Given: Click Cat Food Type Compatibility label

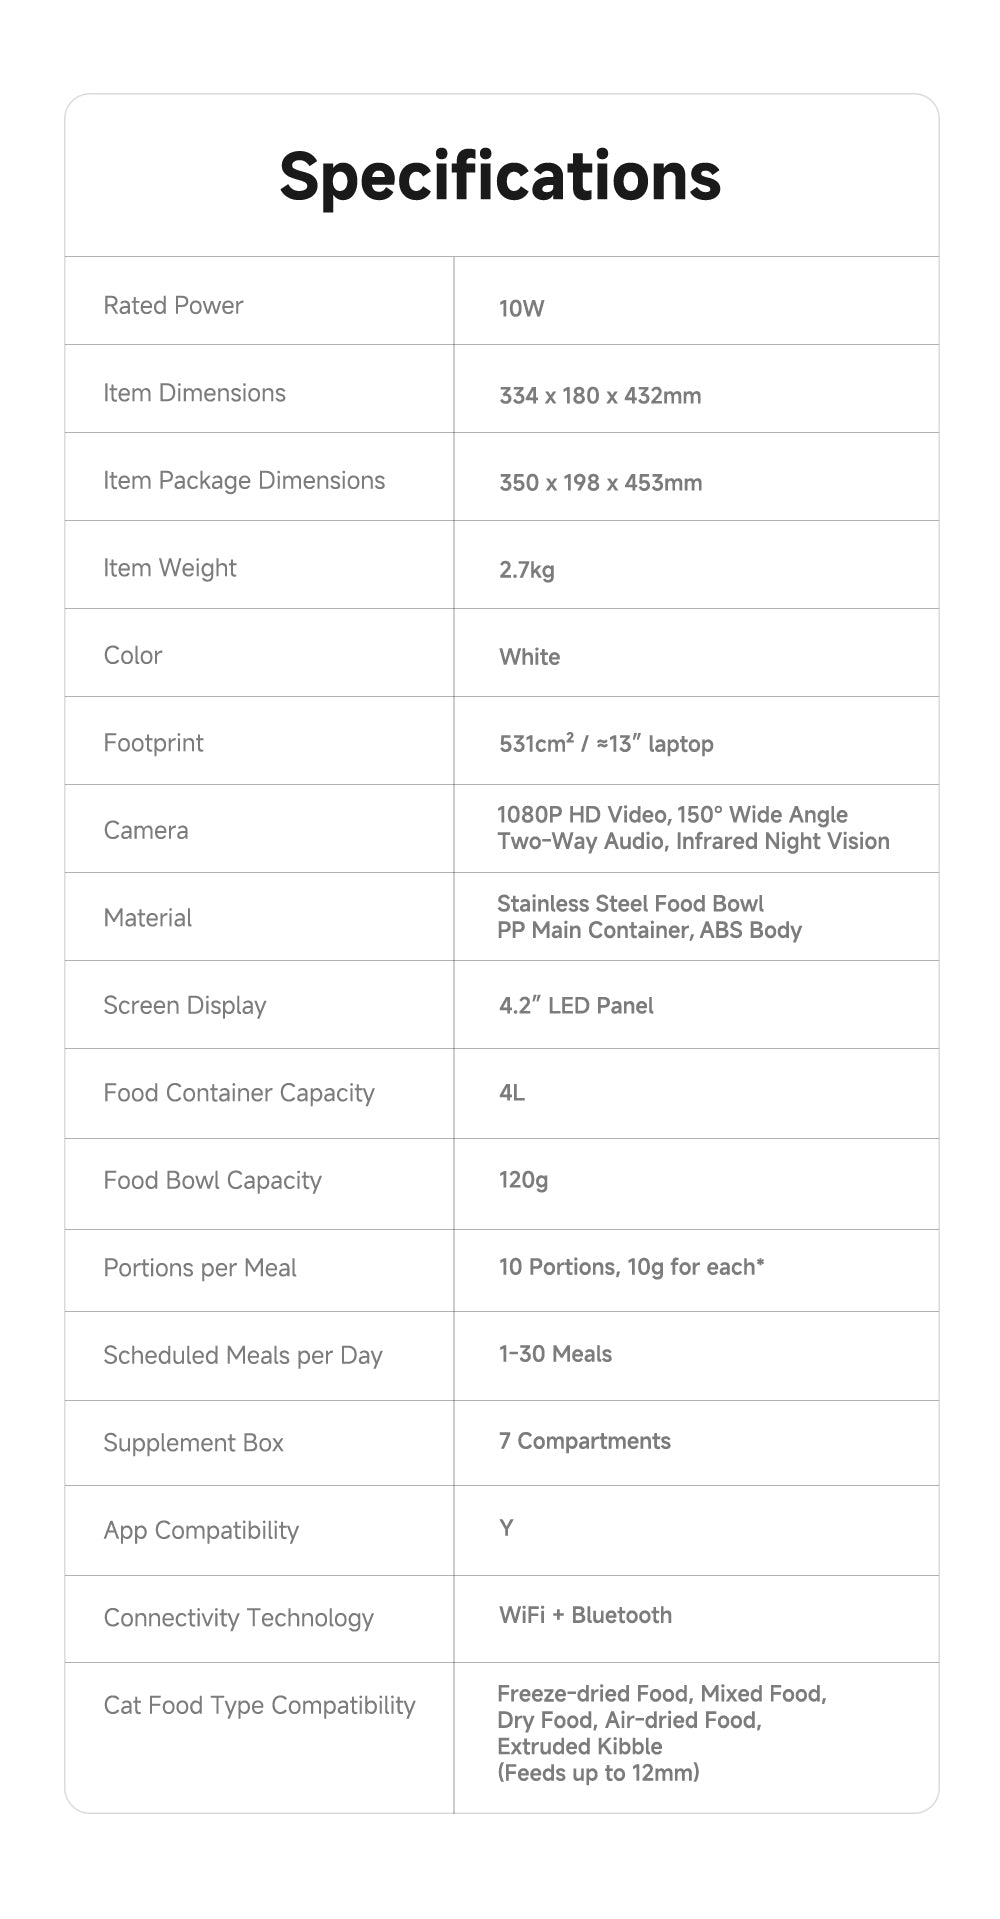Looking at the screenshot, I should tap(259, 1705).
